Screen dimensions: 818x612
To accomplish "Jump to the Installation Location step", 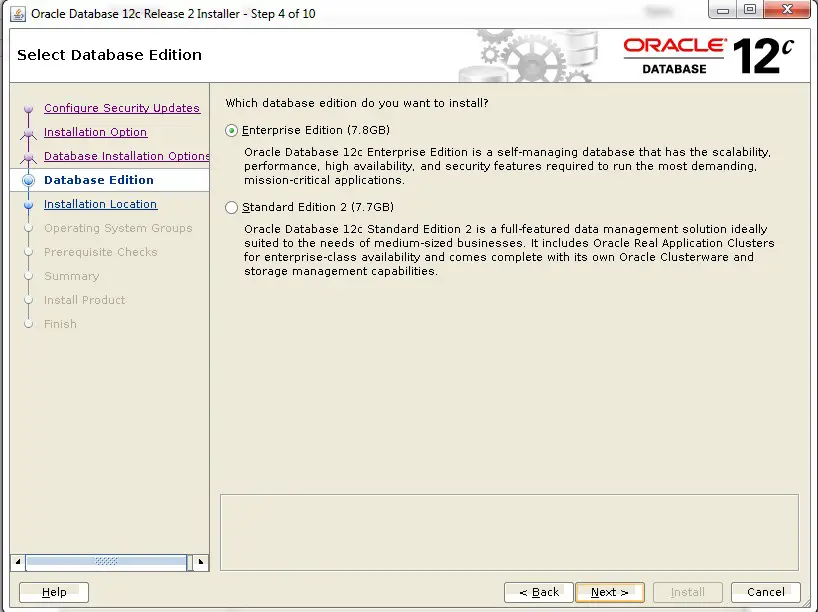I will coord(100,204).
